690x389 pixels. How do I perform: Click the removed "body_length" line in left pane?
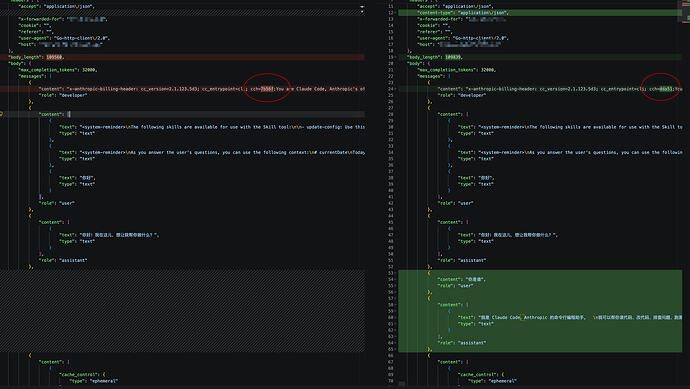click(182, 57)
